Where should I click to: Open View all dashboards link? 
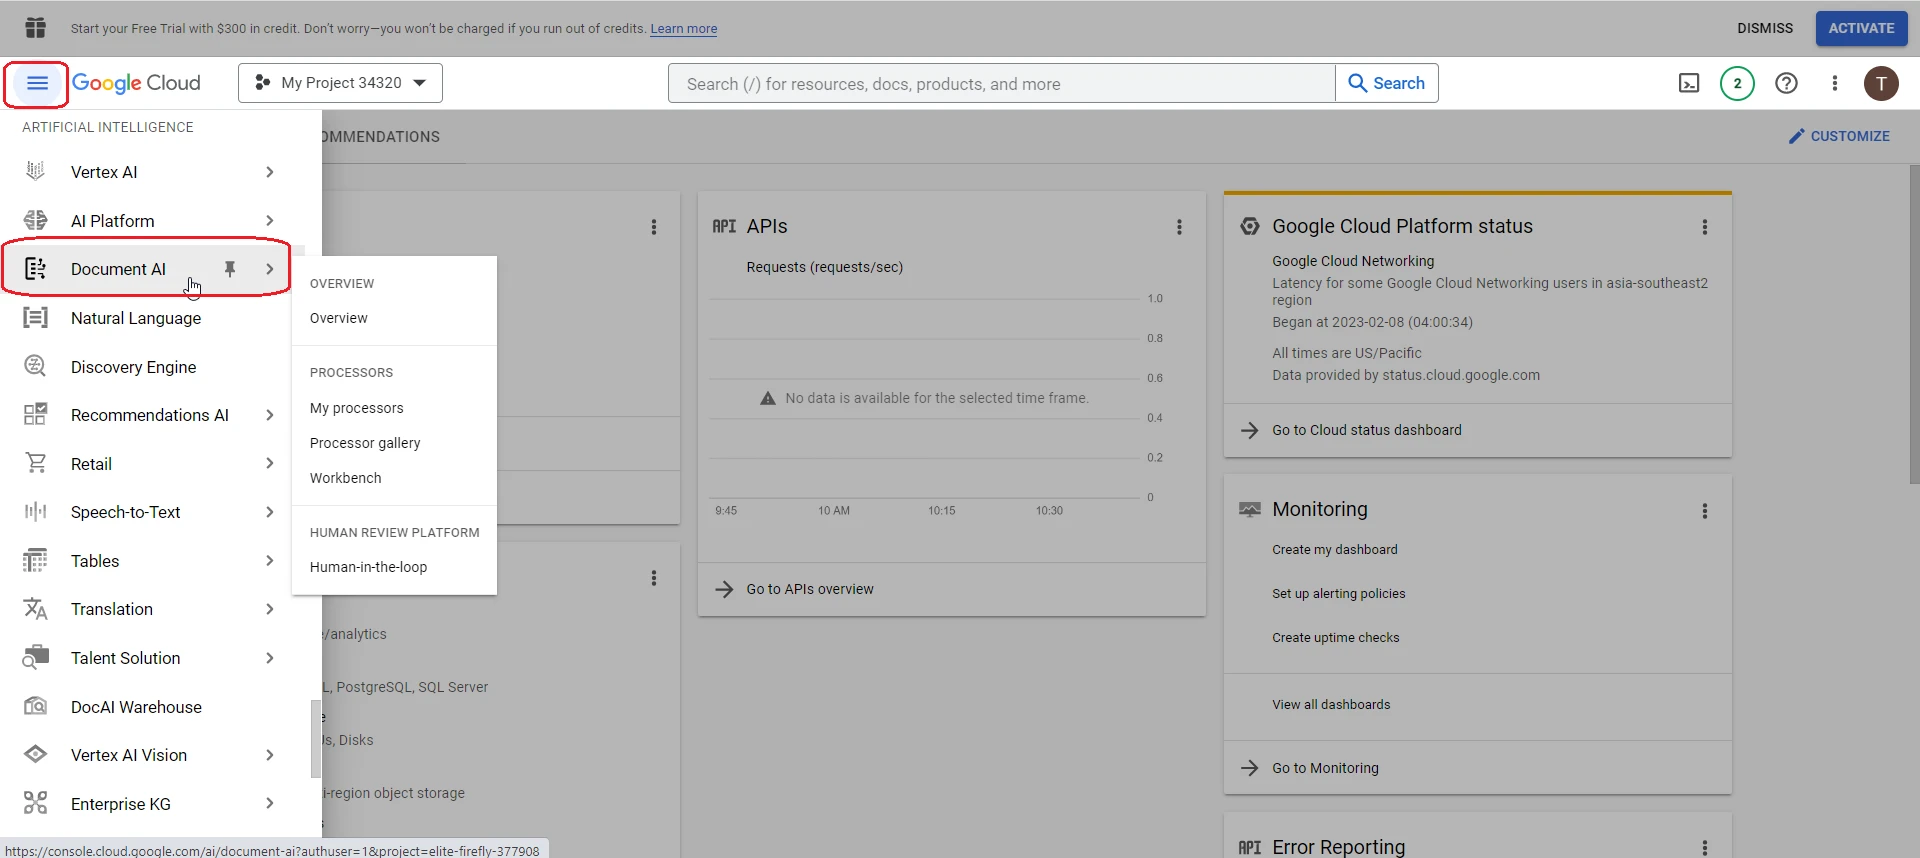pos(1331,705)
